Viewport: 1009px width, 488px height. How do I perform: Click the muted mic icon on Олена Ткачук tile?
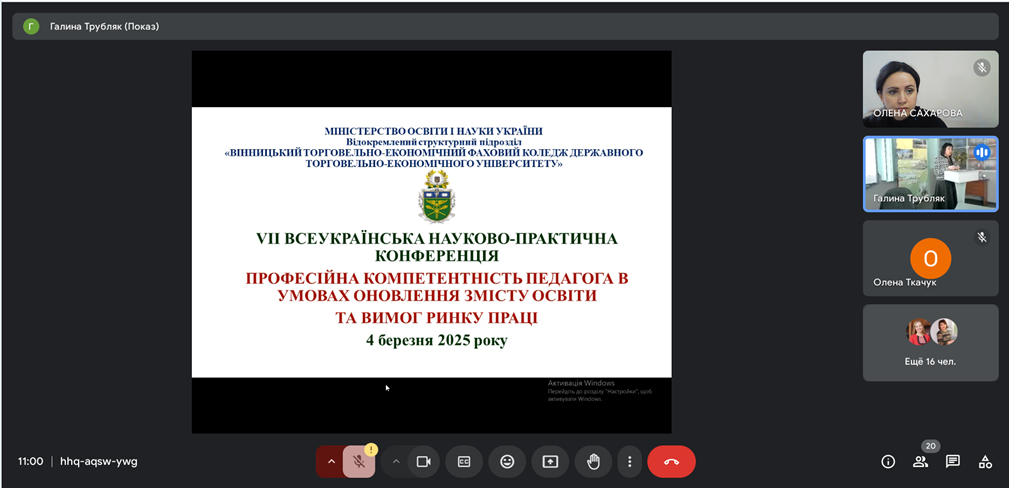981,238
